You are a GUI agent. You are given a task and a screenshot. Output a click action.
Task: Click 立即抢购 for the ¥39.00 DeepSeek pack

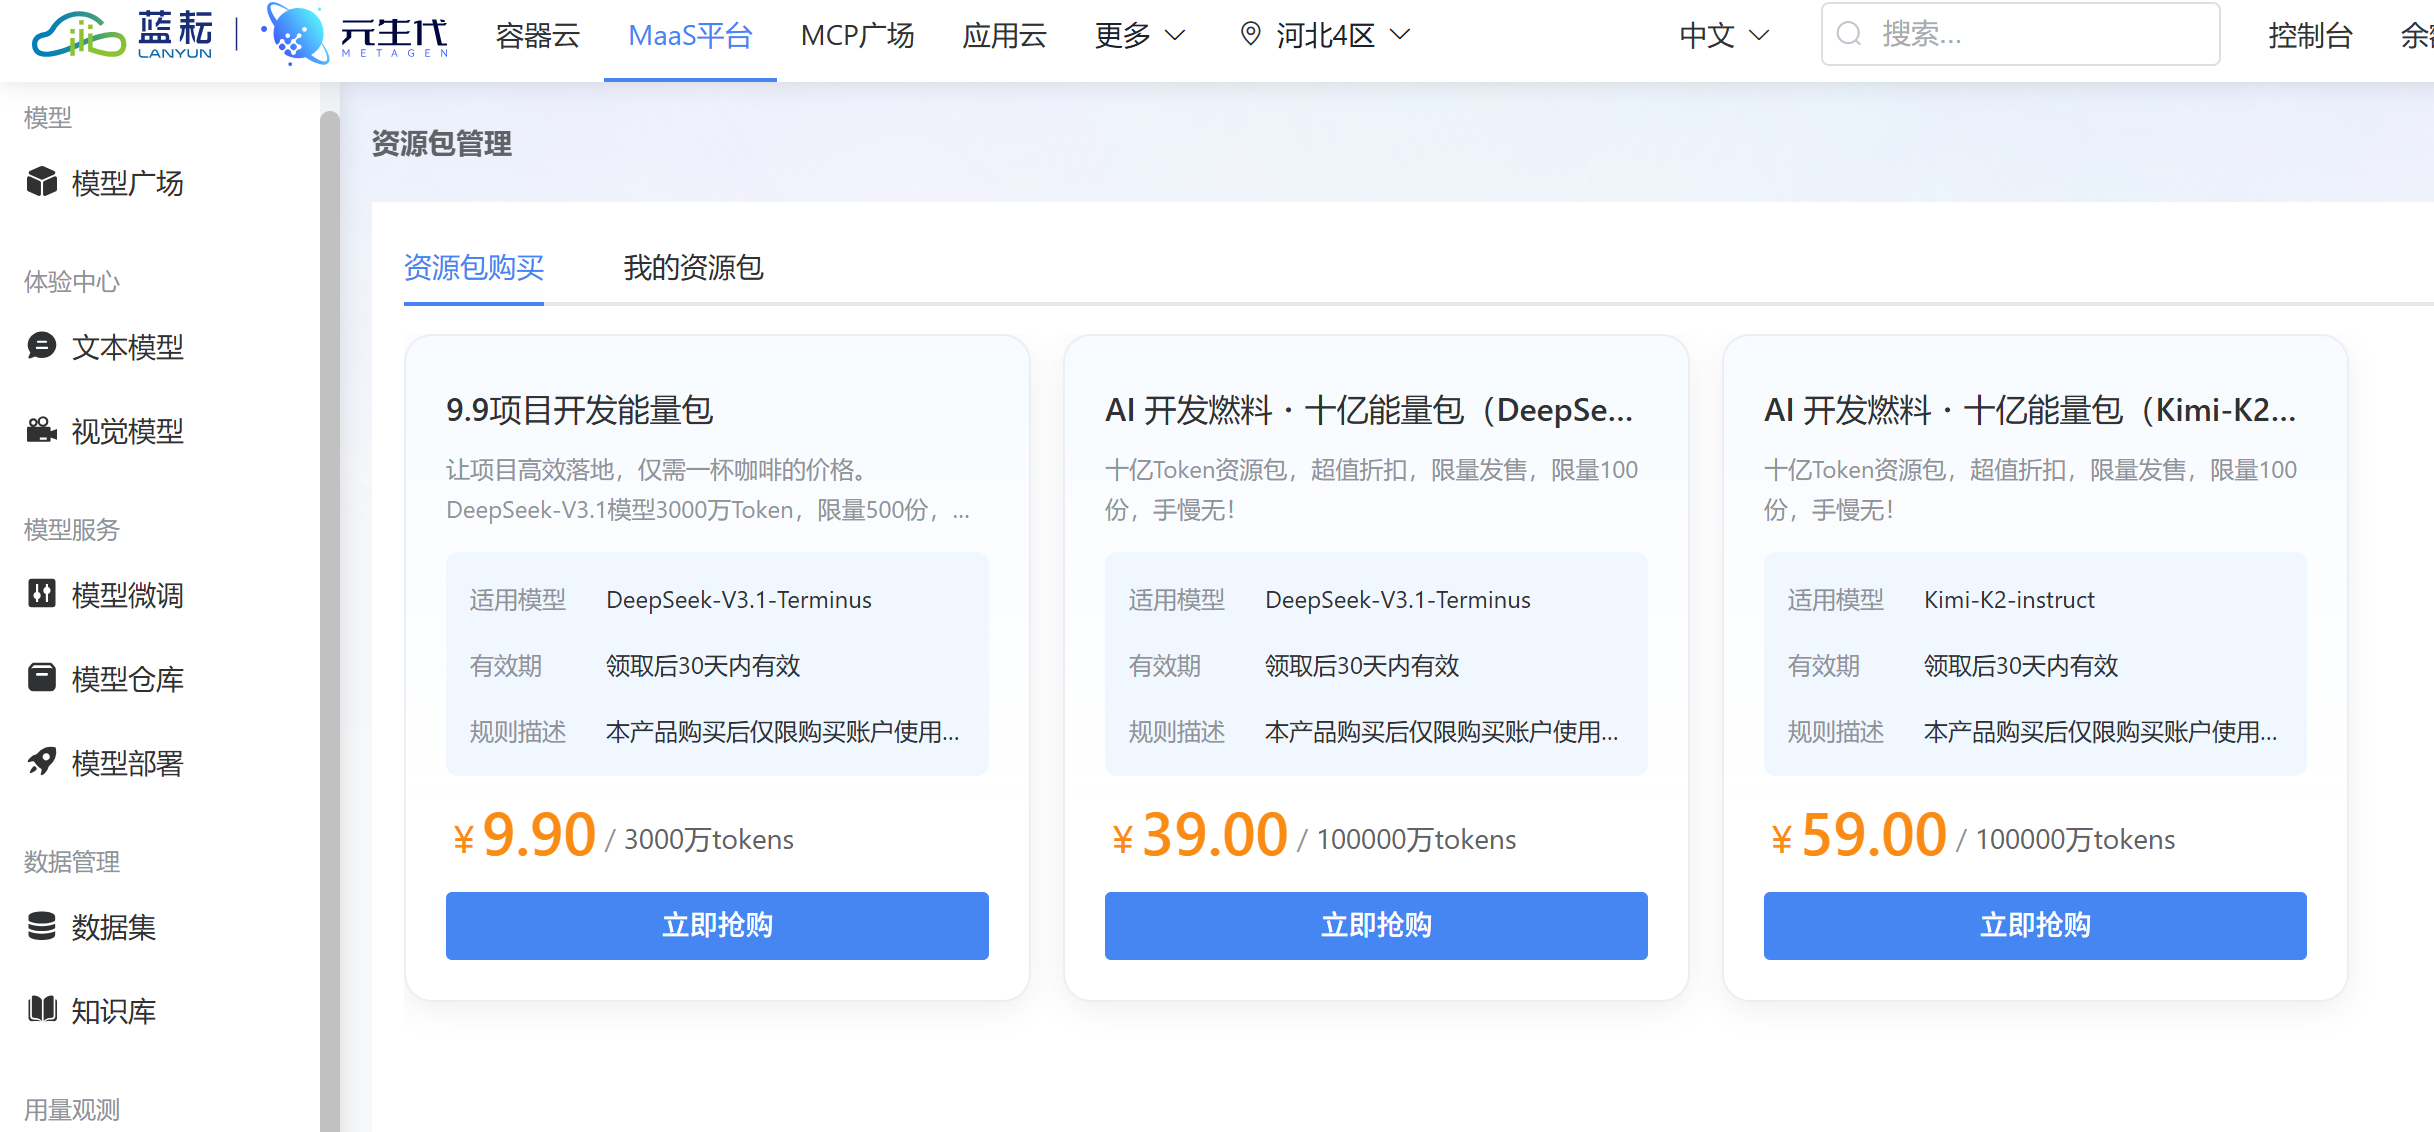[x=1376, y=926]
